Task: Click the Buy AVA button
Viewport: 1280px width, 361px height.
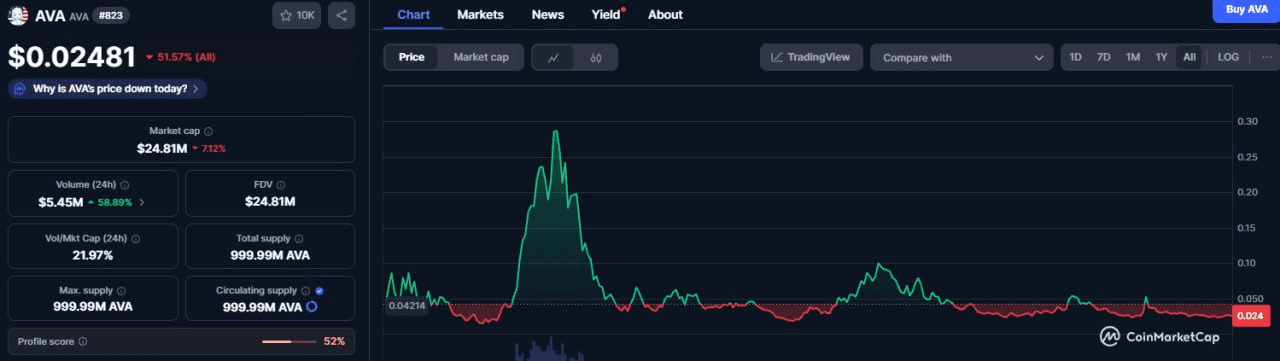Action: [x=1246, y=9]
